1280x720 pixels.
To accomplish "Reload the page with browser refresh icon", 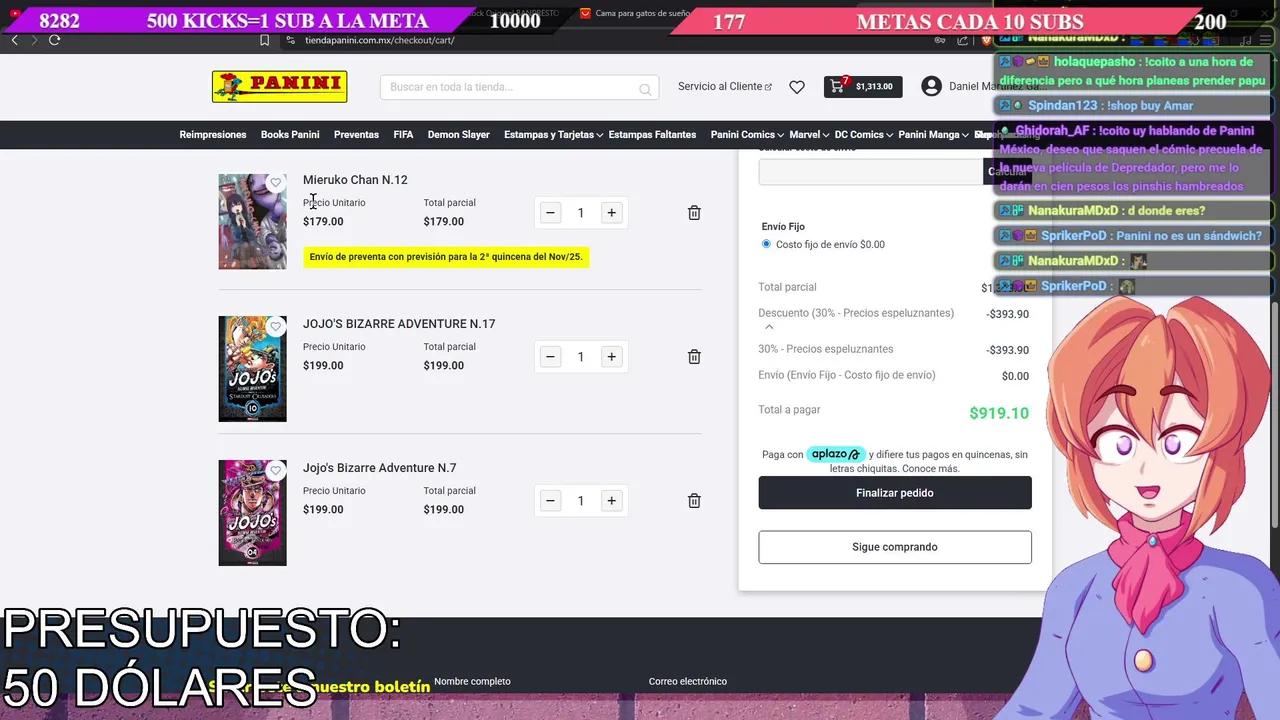I will 54,40.
